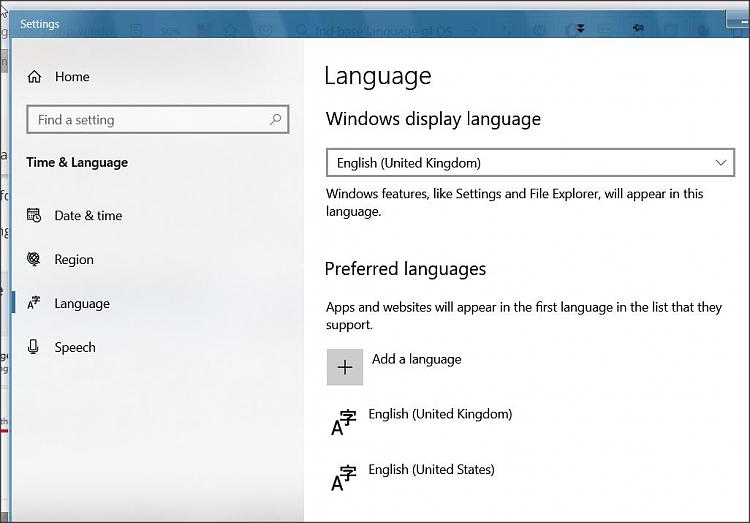750x523 pixels.
Task: Click the Add a language plus button
Action: (x=345, y=367)
